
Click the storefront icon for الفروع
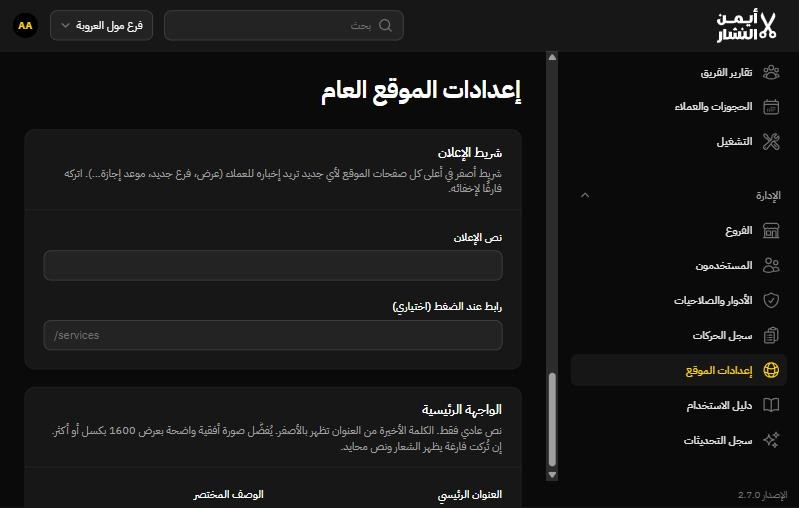pyautogui.click(x=771, y=231)
